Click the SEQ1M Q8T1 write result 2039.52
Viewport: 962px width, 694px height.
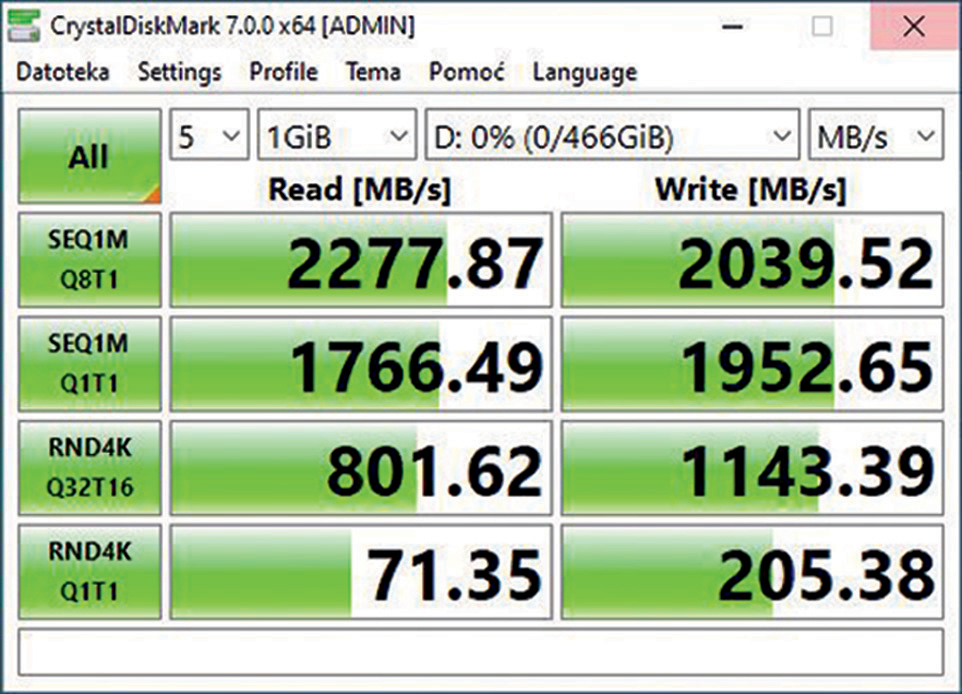click(x=752, y=260)
